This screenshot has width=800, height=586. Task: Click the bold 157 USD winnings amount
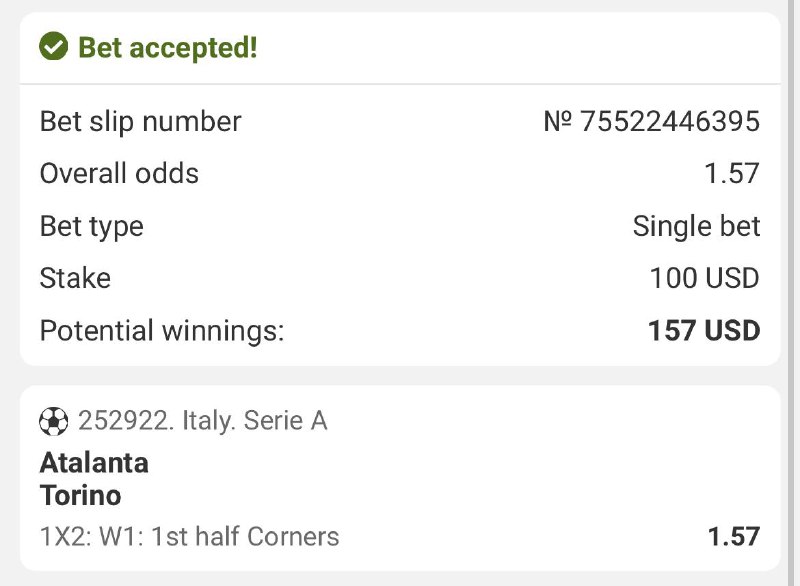704,331
